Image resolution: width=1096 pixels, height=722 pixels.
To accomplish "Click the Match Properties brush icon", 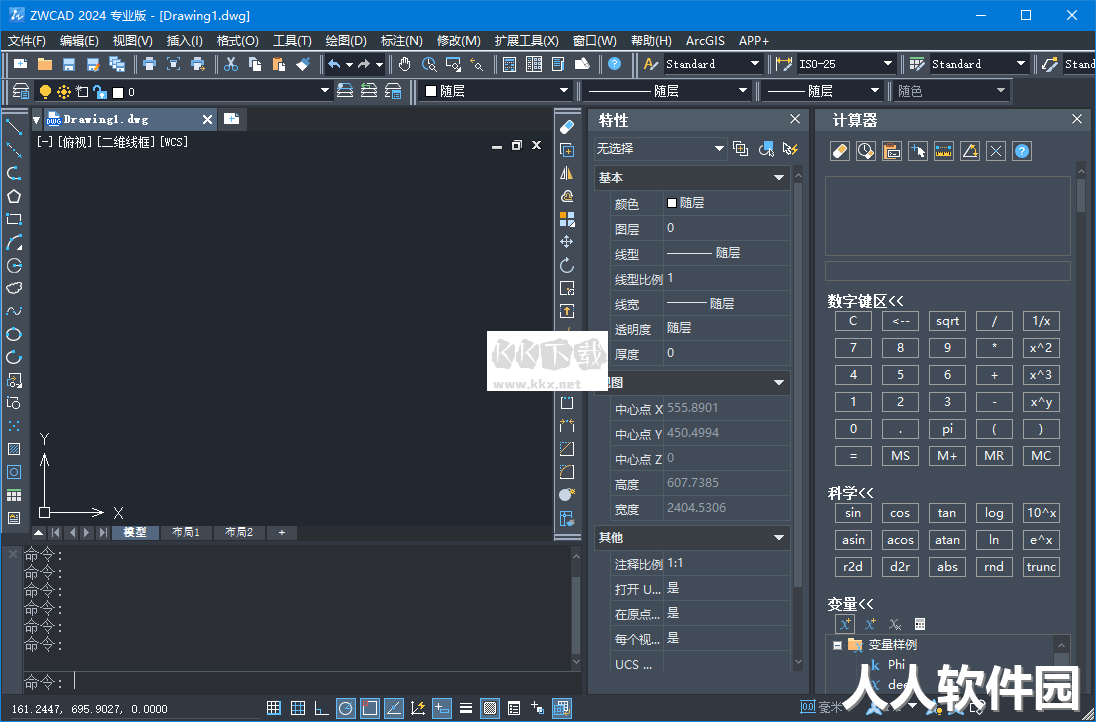I will (303, 64).
